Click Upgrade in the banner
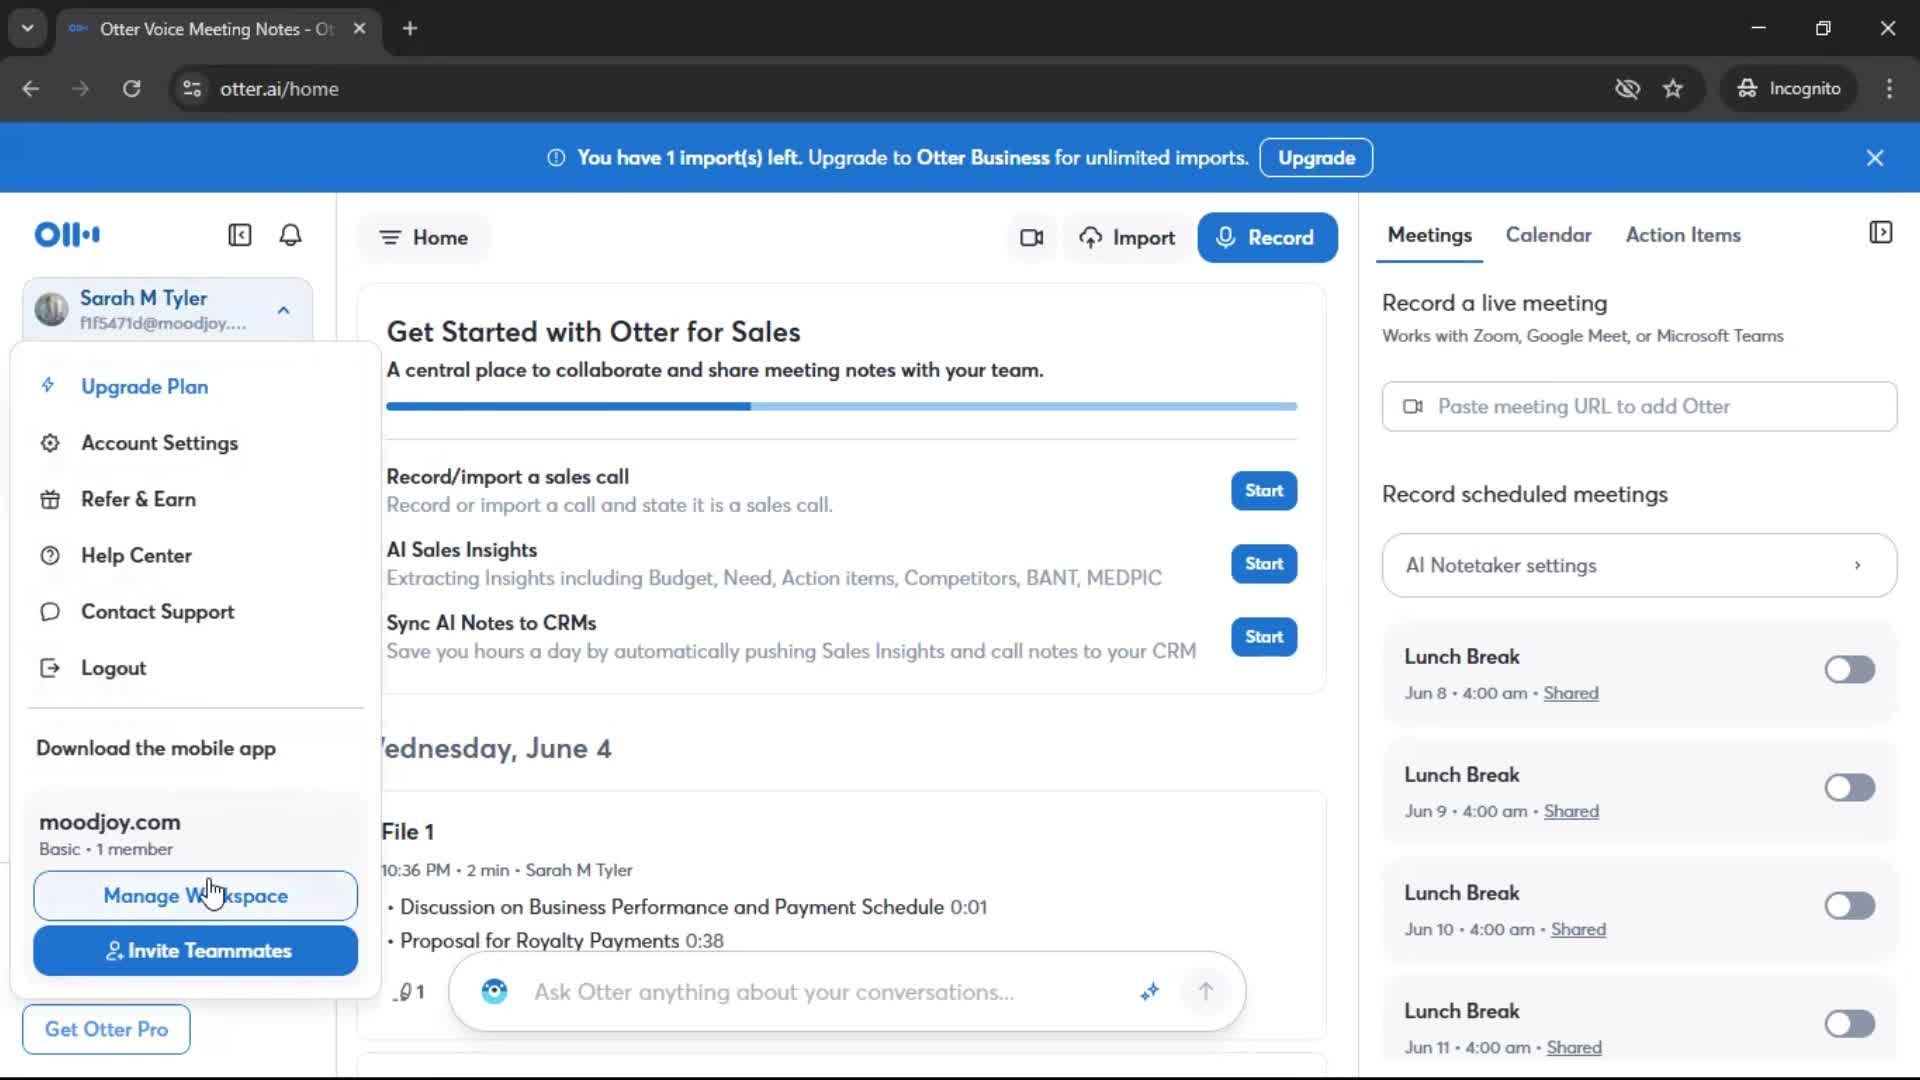 (x=1316, y=158)
